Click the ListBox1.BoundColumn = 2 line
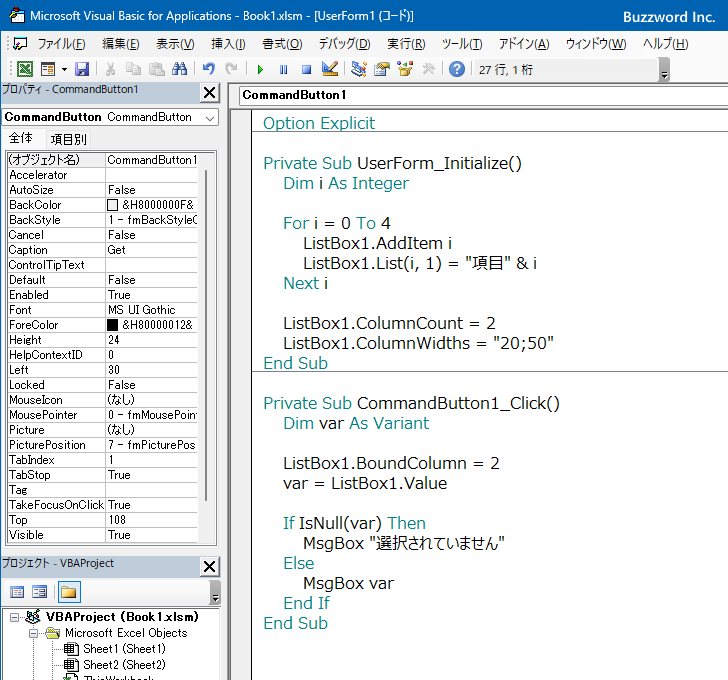Screen dimensions: 728x680 [391, 463]
